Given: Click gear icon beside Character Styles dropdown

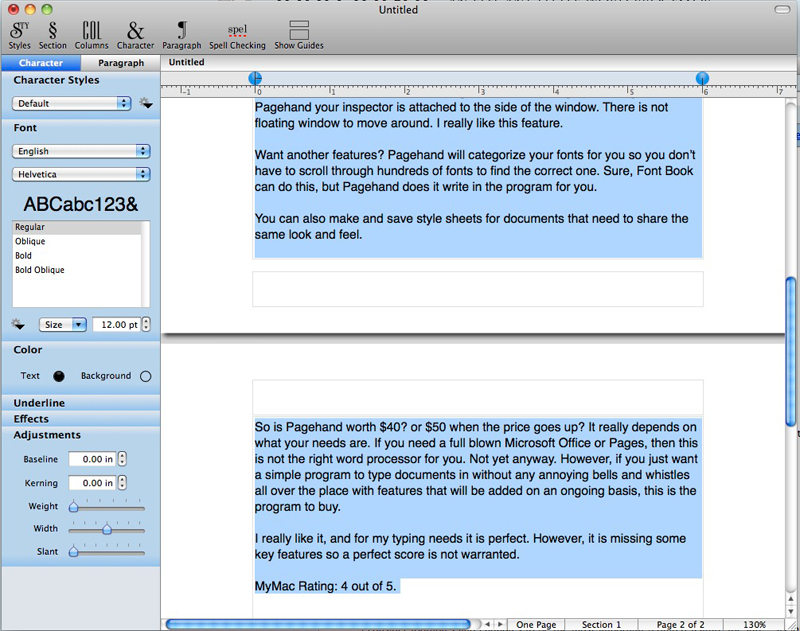Looking at the screenshot, I should pyautogui.click(x=146, y=103).
